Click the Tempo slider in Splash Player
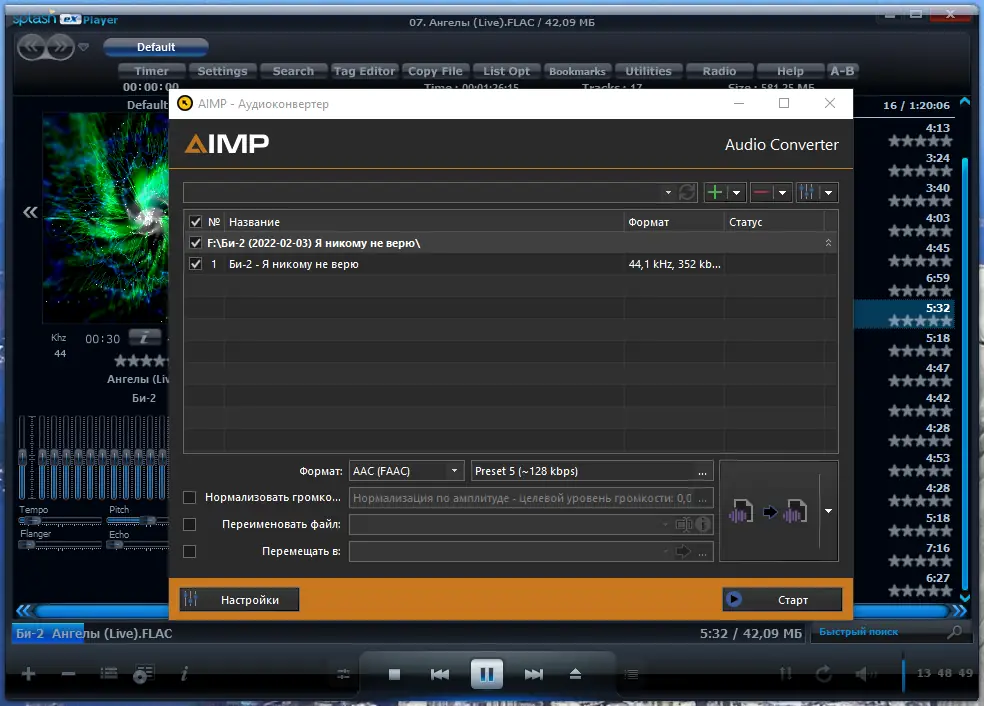The width and height of the screenshot is (984, 706). (x=60, y=521)
